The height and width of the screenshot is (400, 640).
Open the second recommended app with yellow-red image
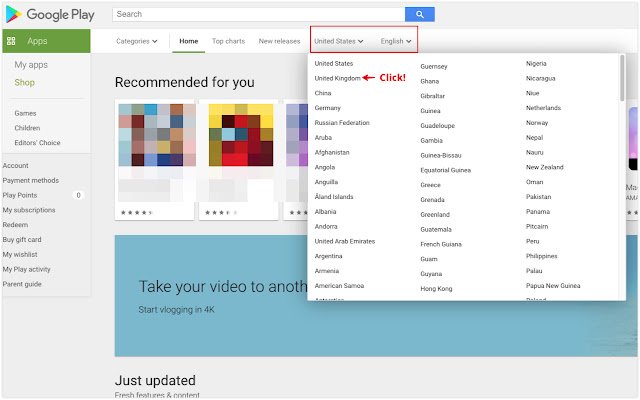(x=241, y=135)
